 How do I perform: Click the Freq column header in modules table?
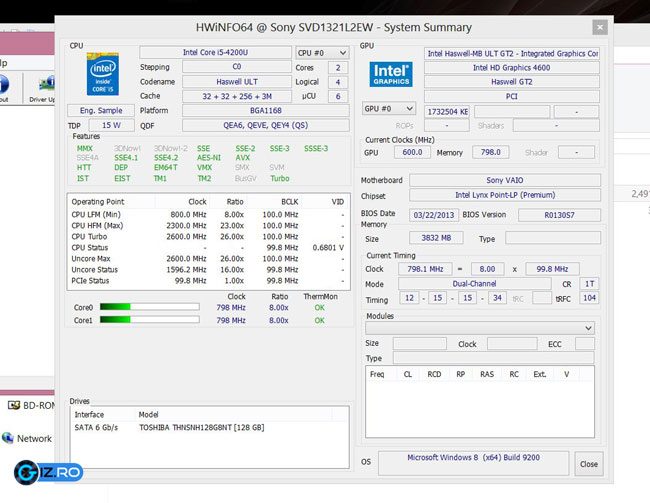[377, 374]
